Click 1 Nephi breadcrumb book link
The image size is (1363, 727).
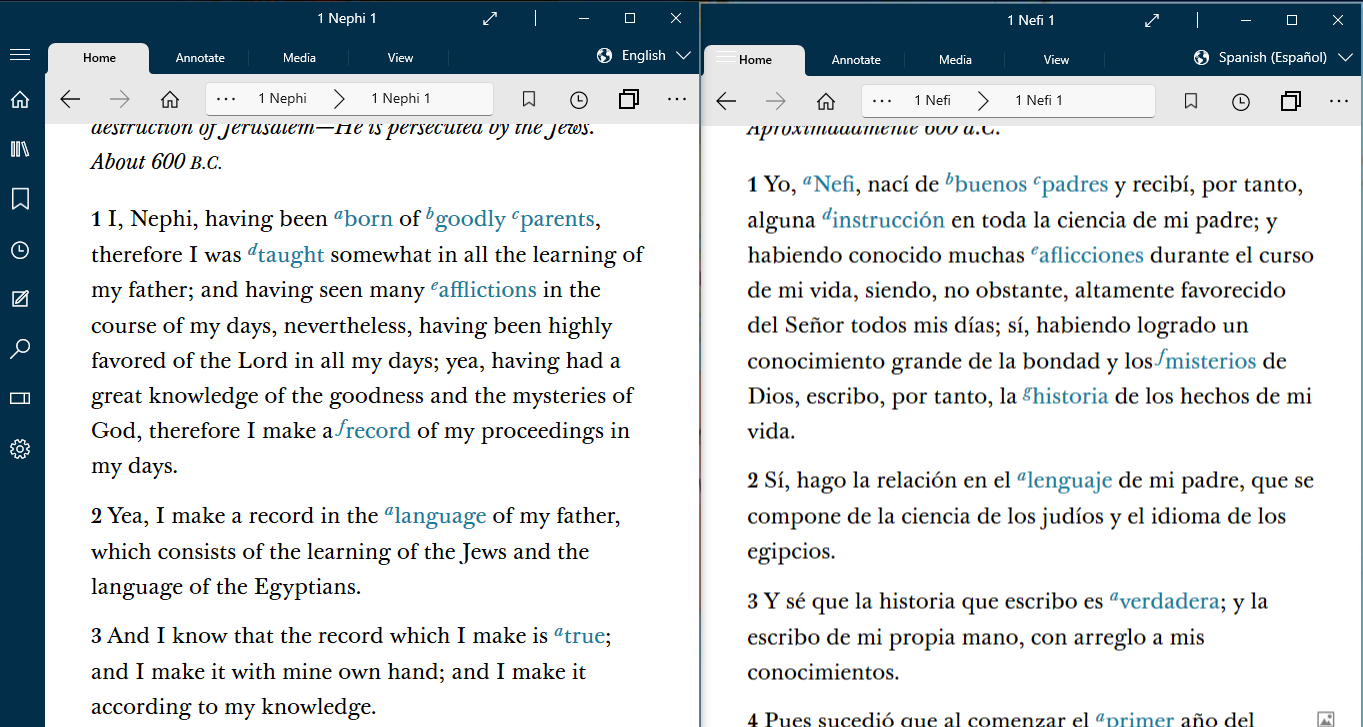pyautogui.click(x=282, y=98)
